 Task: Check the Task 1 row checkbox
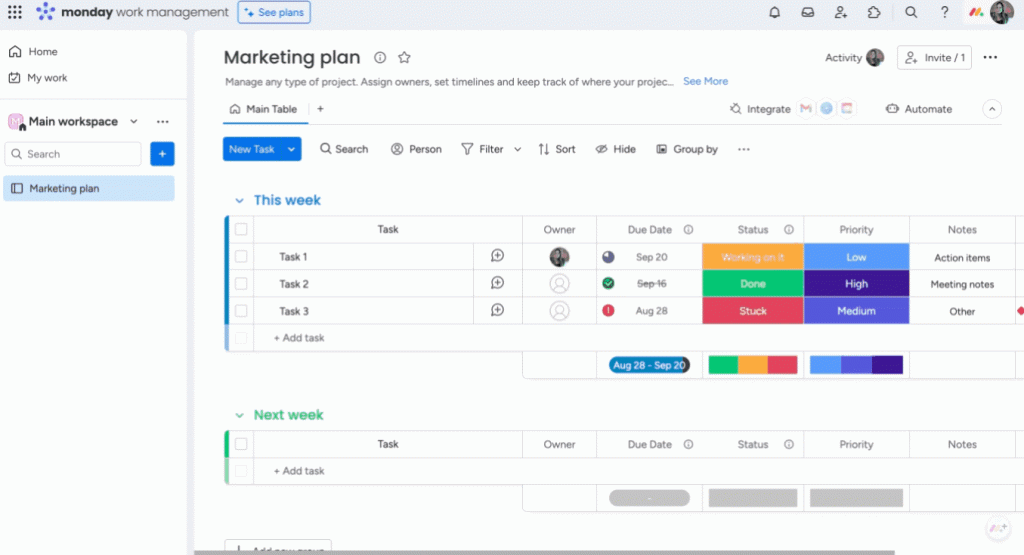pyautogui.click(x=241, y=257)
